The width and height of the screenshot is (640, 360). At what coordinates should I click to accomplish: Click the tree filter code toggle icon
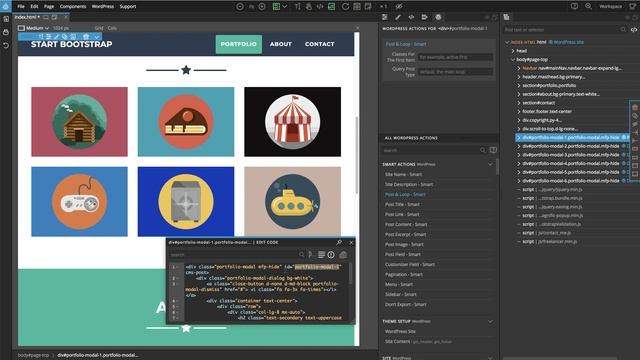tap(633, 30)
